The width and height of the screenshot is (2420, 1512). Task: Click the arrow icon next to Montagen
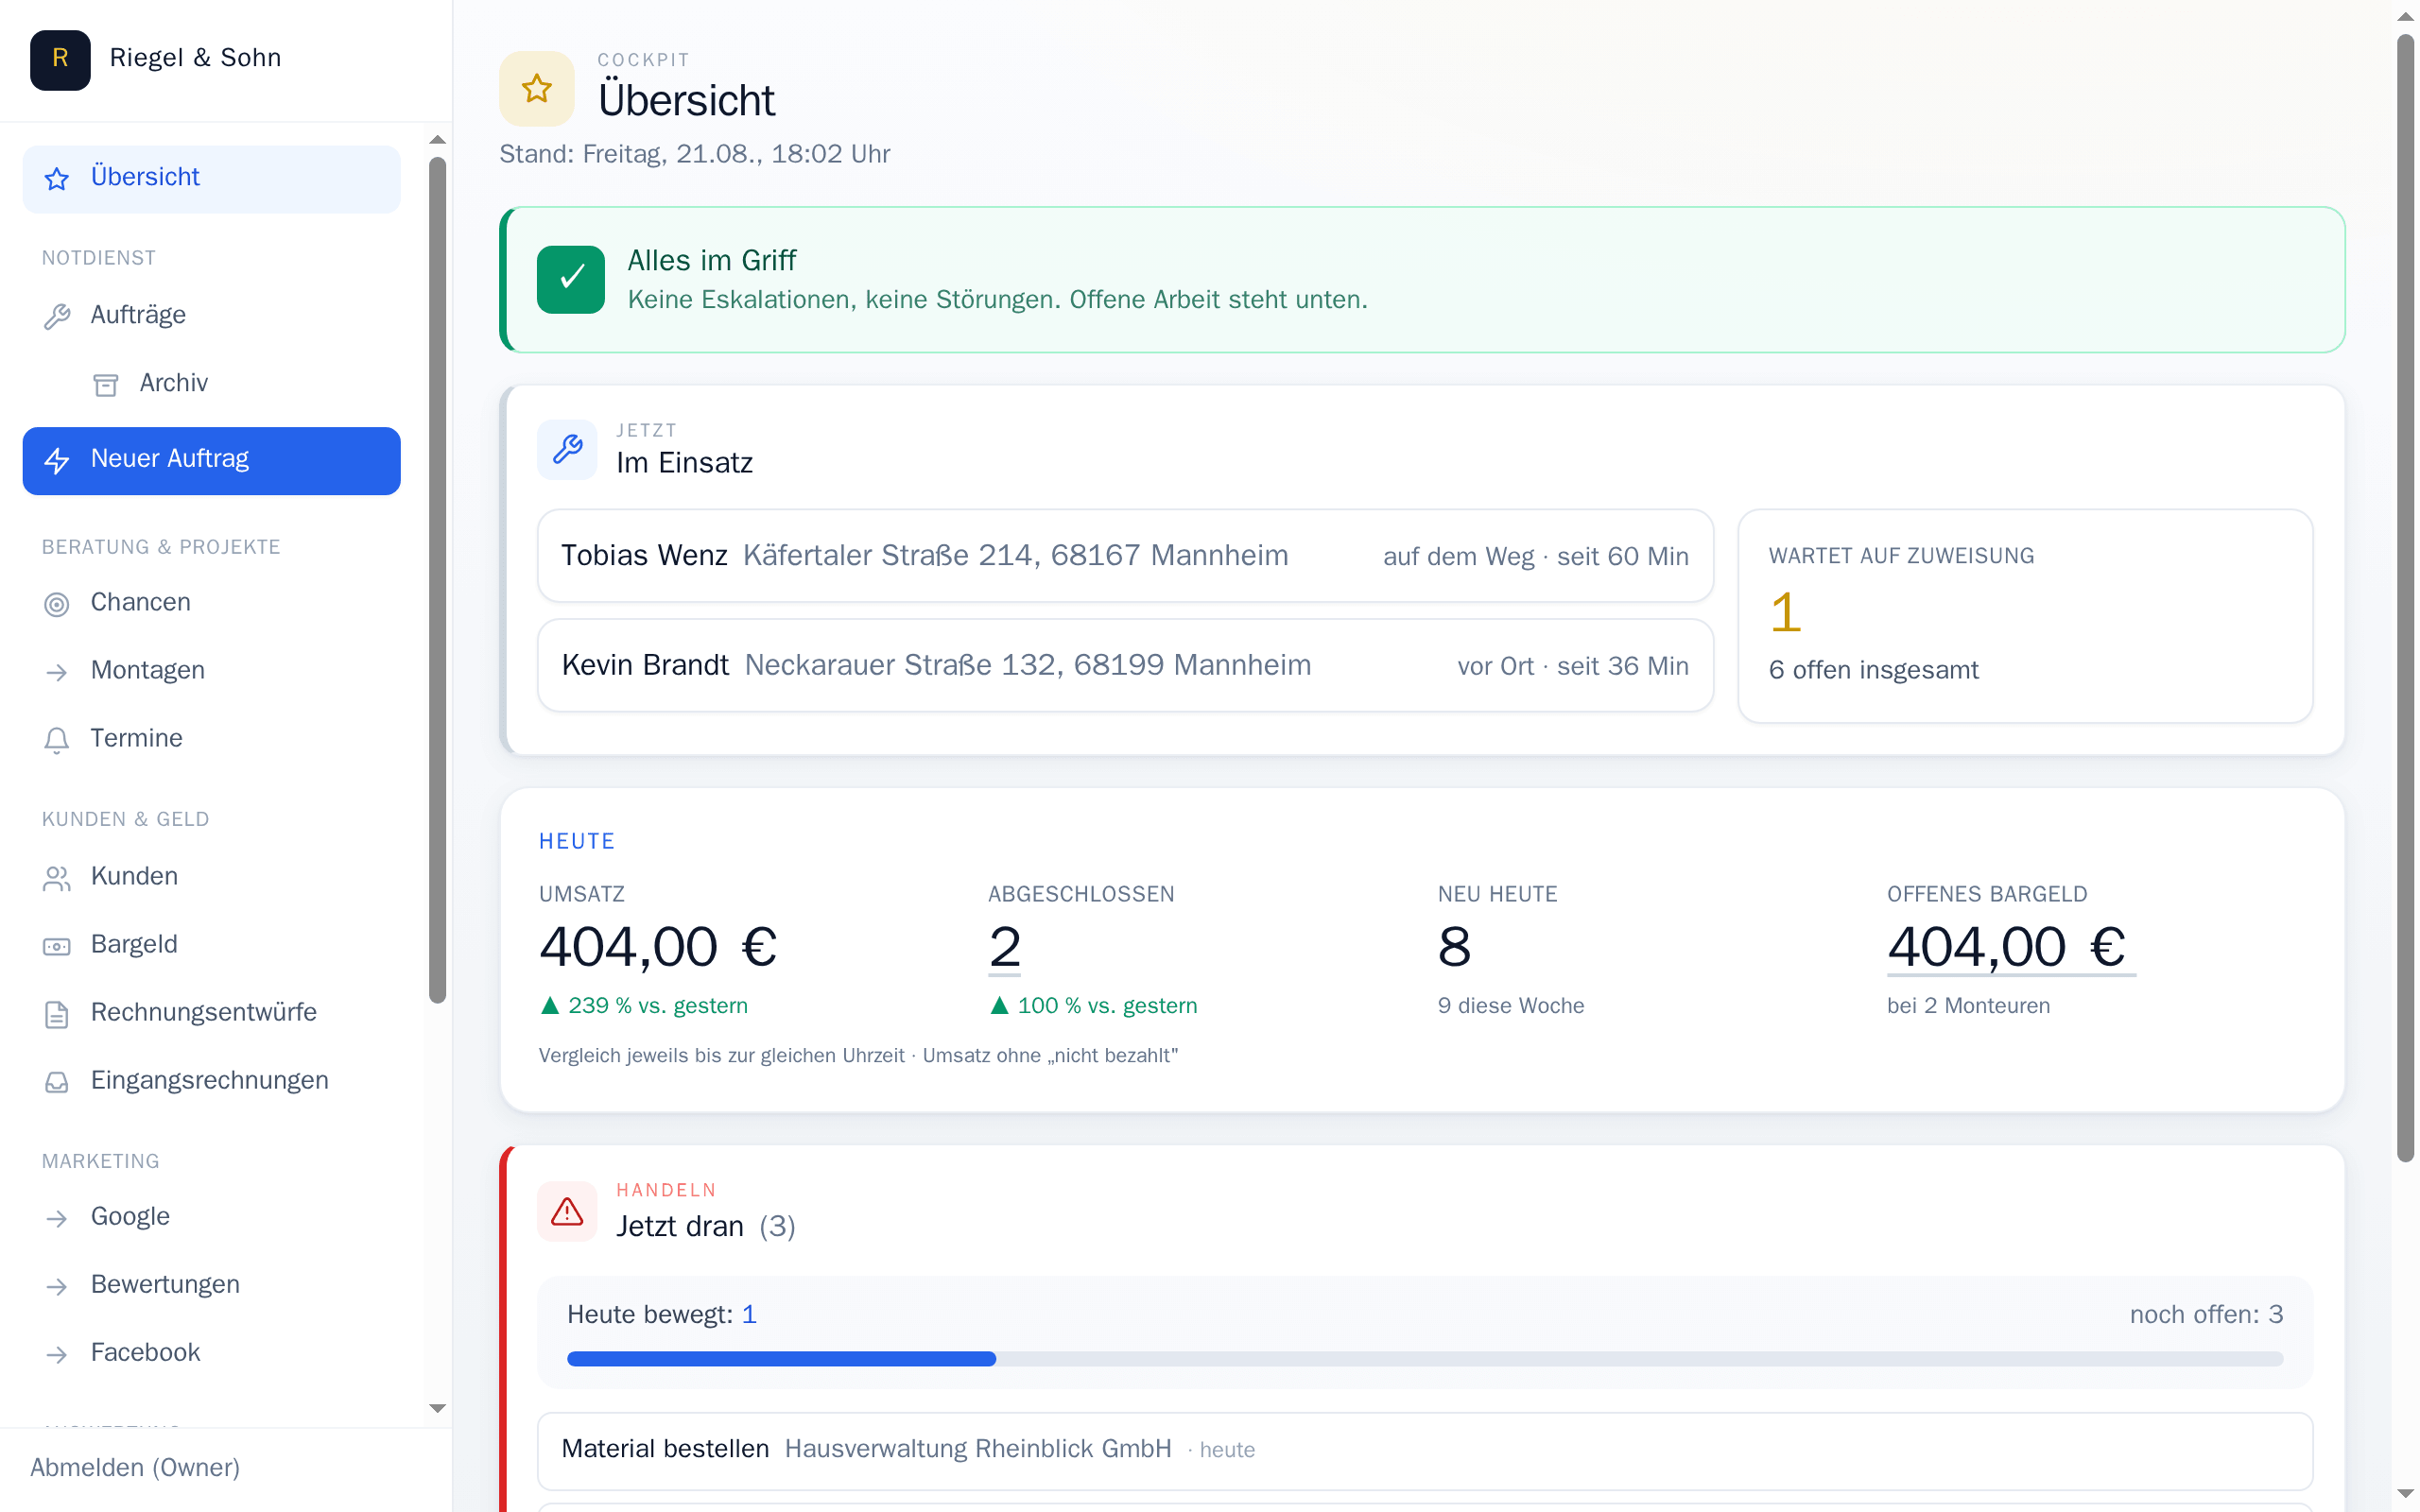[57, 671]
